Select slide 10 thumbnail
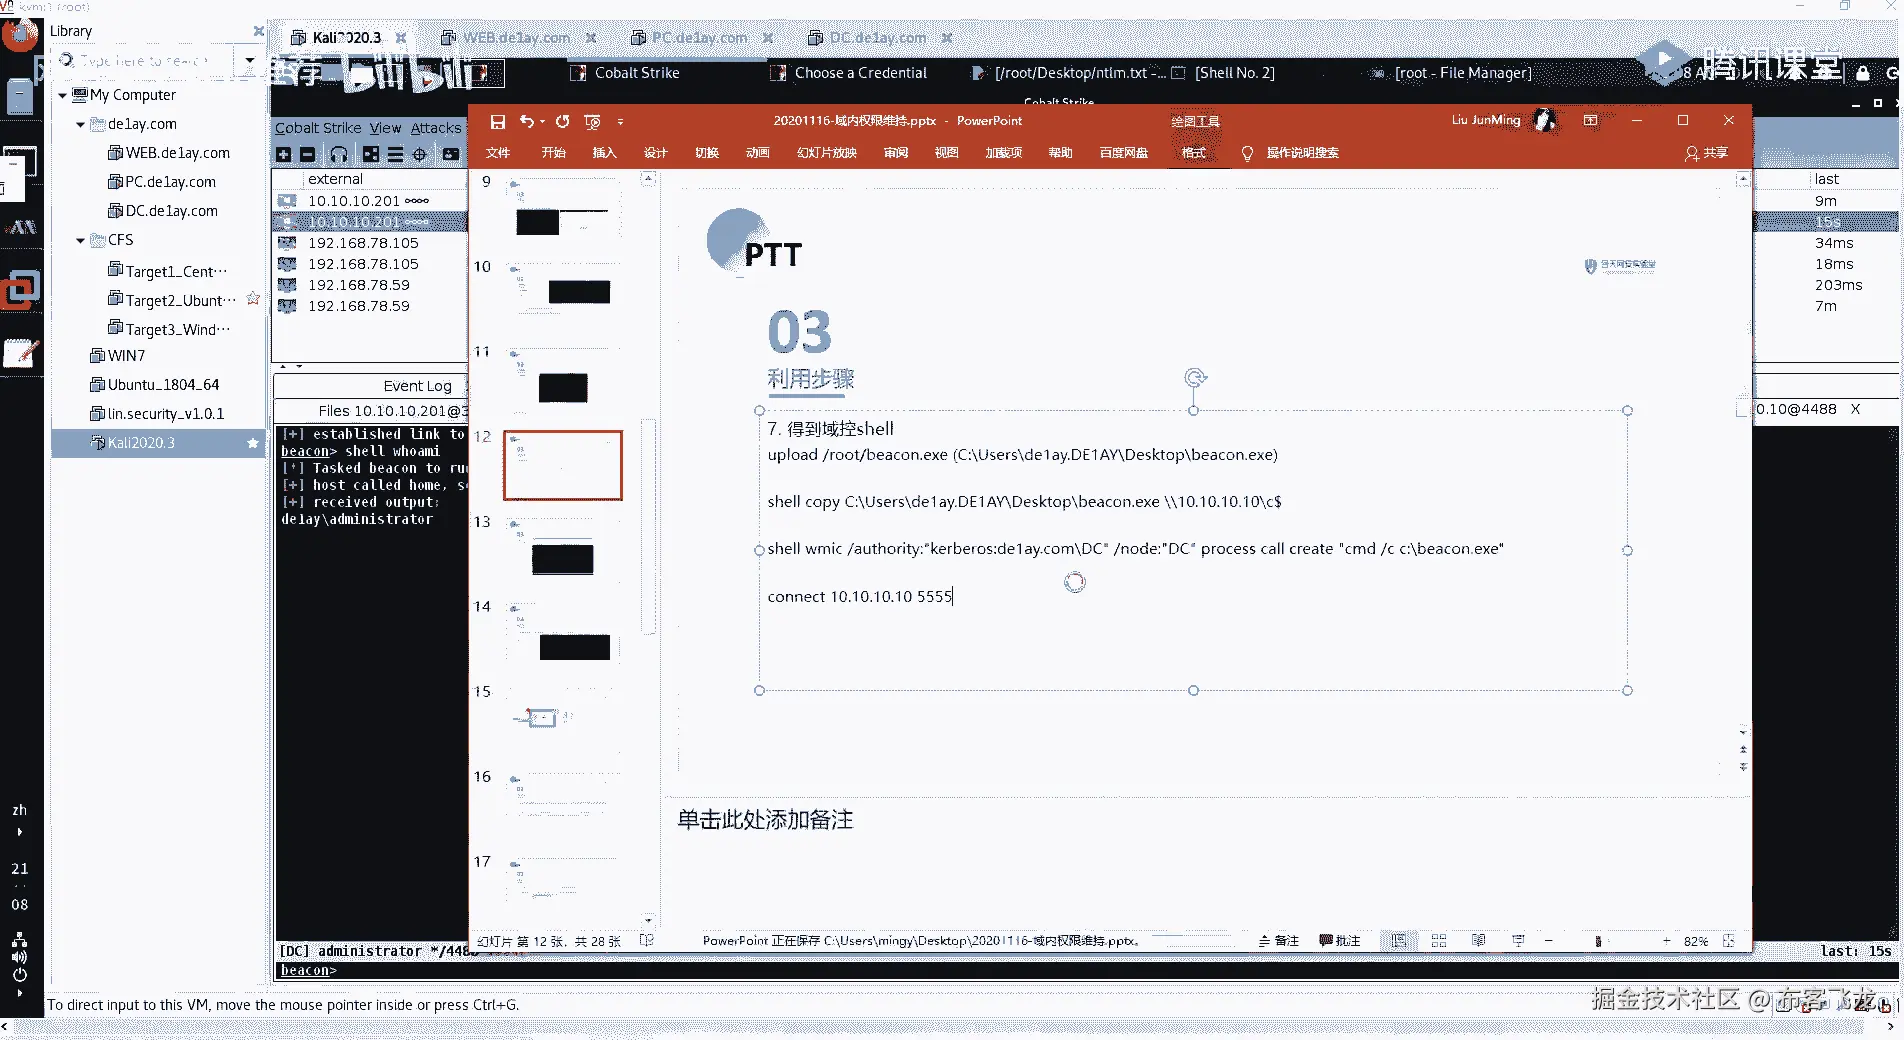Image resolution: width=1904 pixels, height=1040 pixels. [562, 296]
